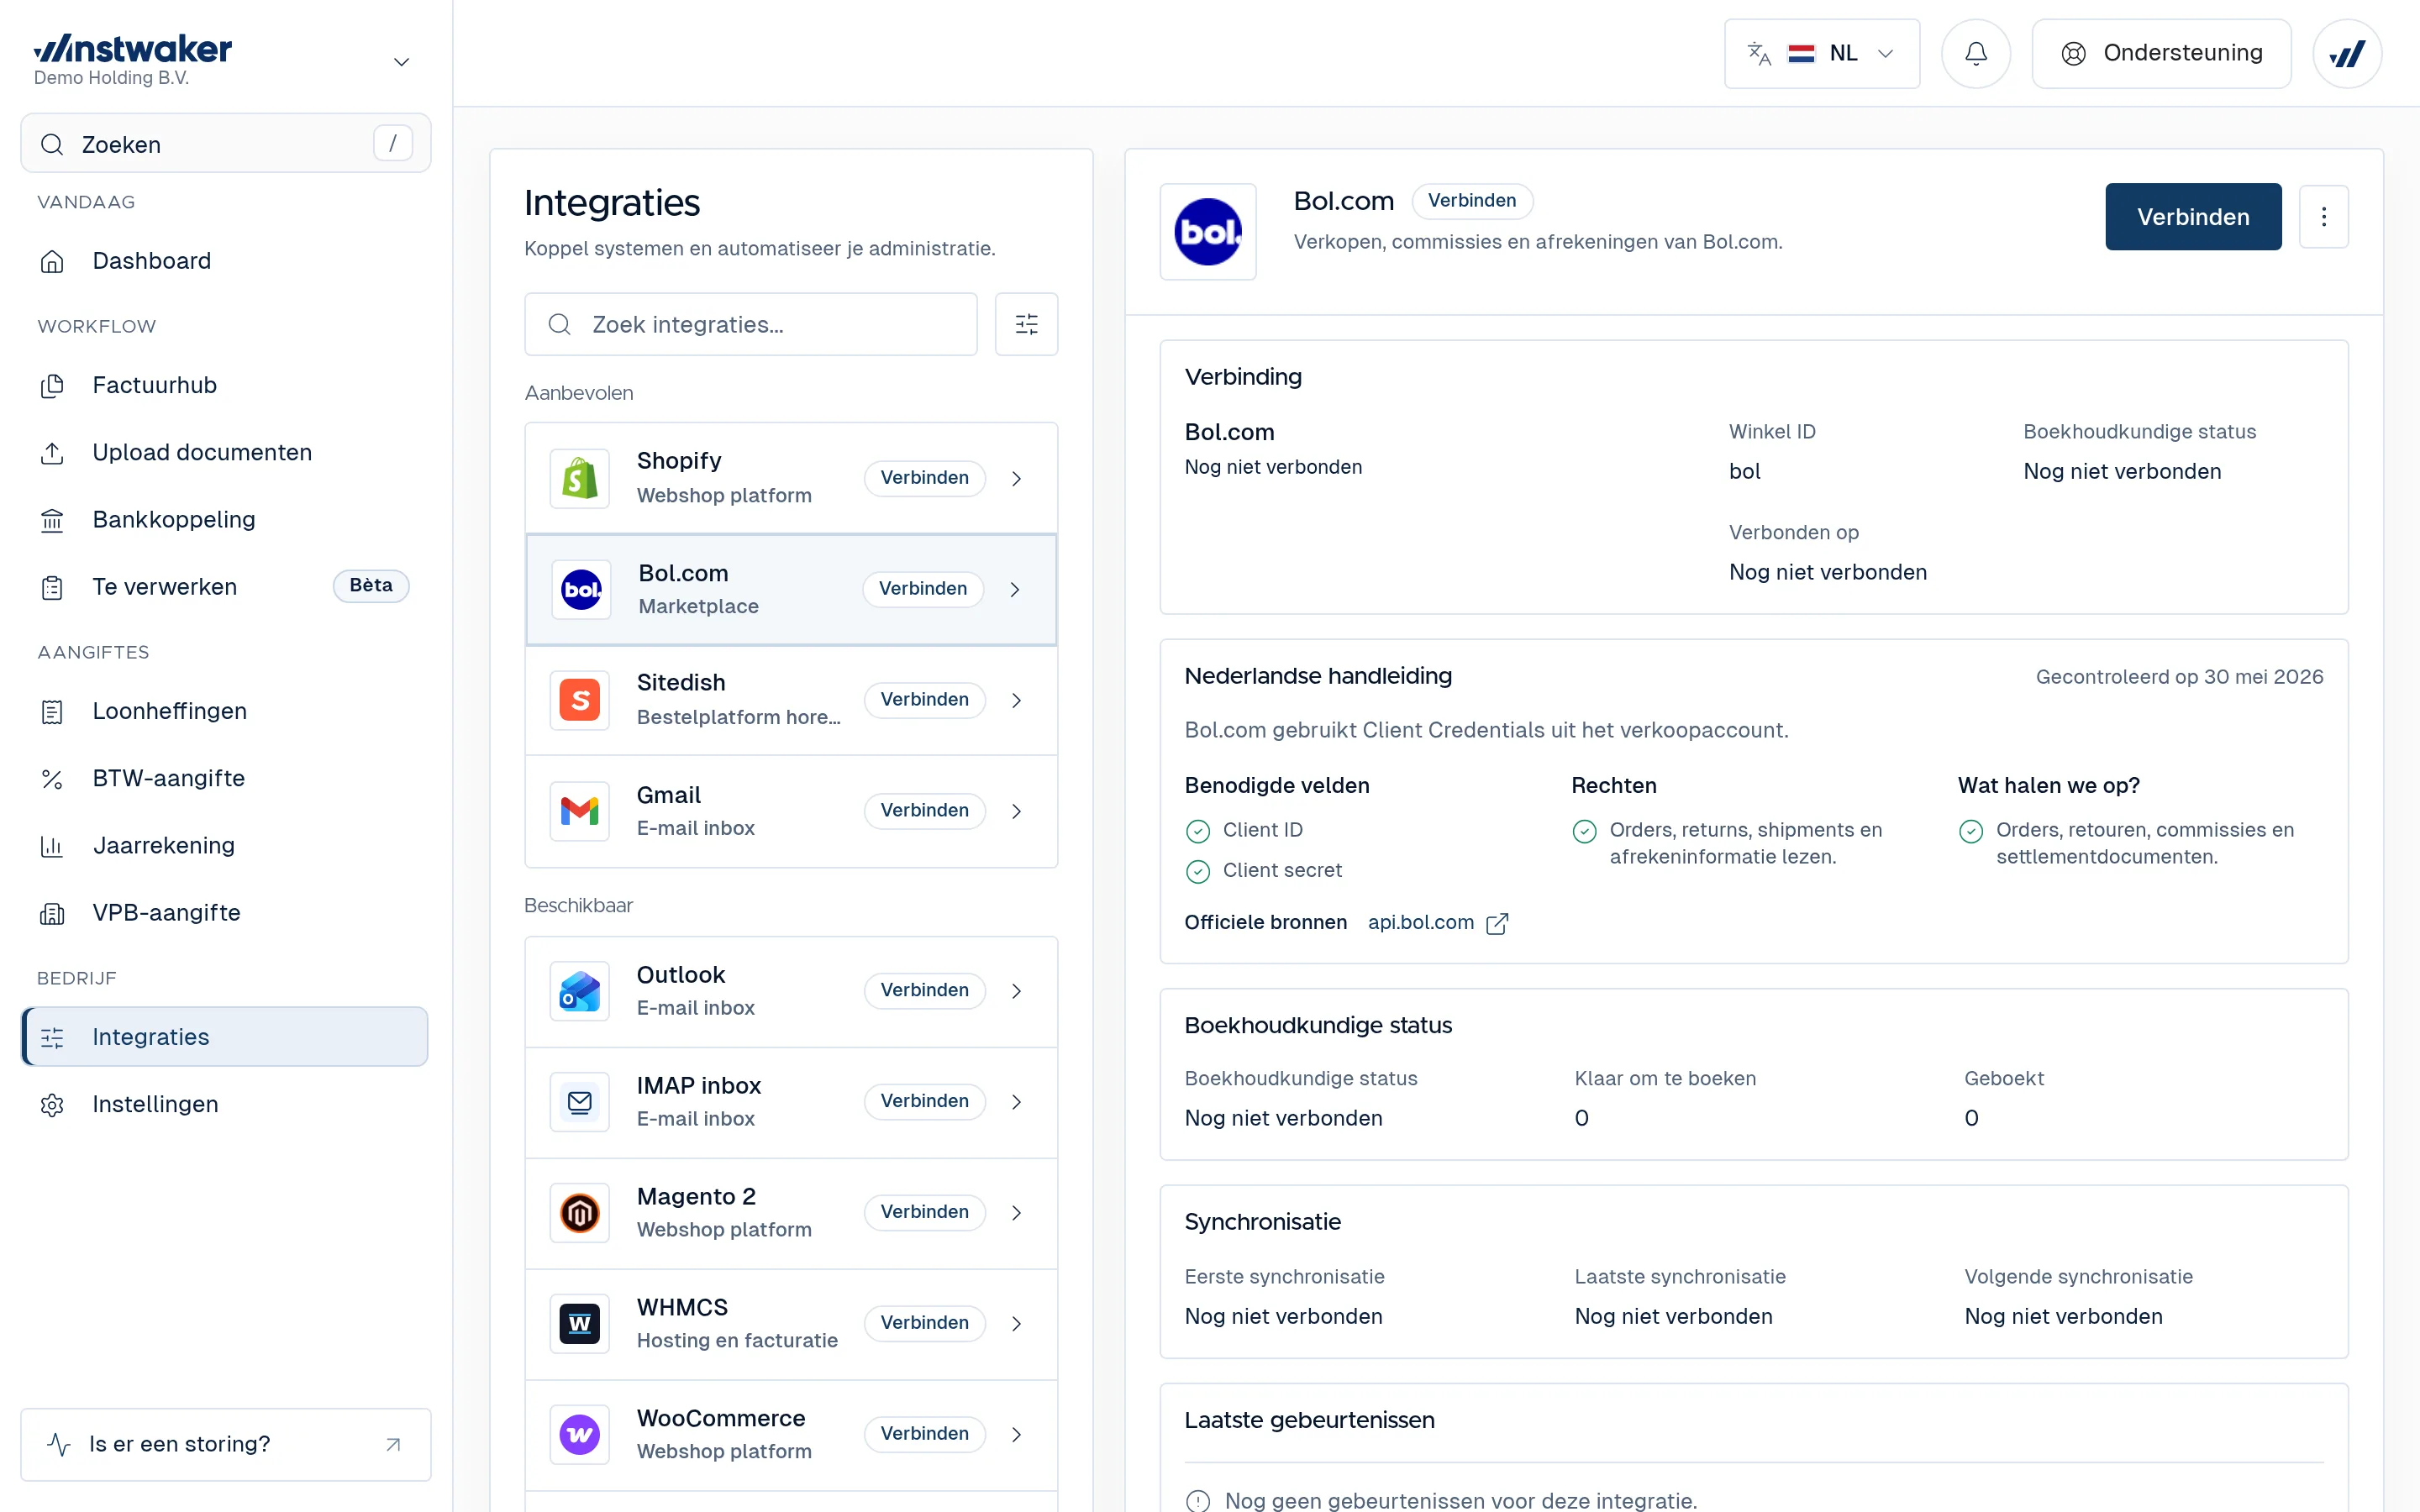Image resolution: width=2420 pixels, height=1512 pixels.
Task: Click the Zoek integraties search field
Action: (x=751, y=324)
